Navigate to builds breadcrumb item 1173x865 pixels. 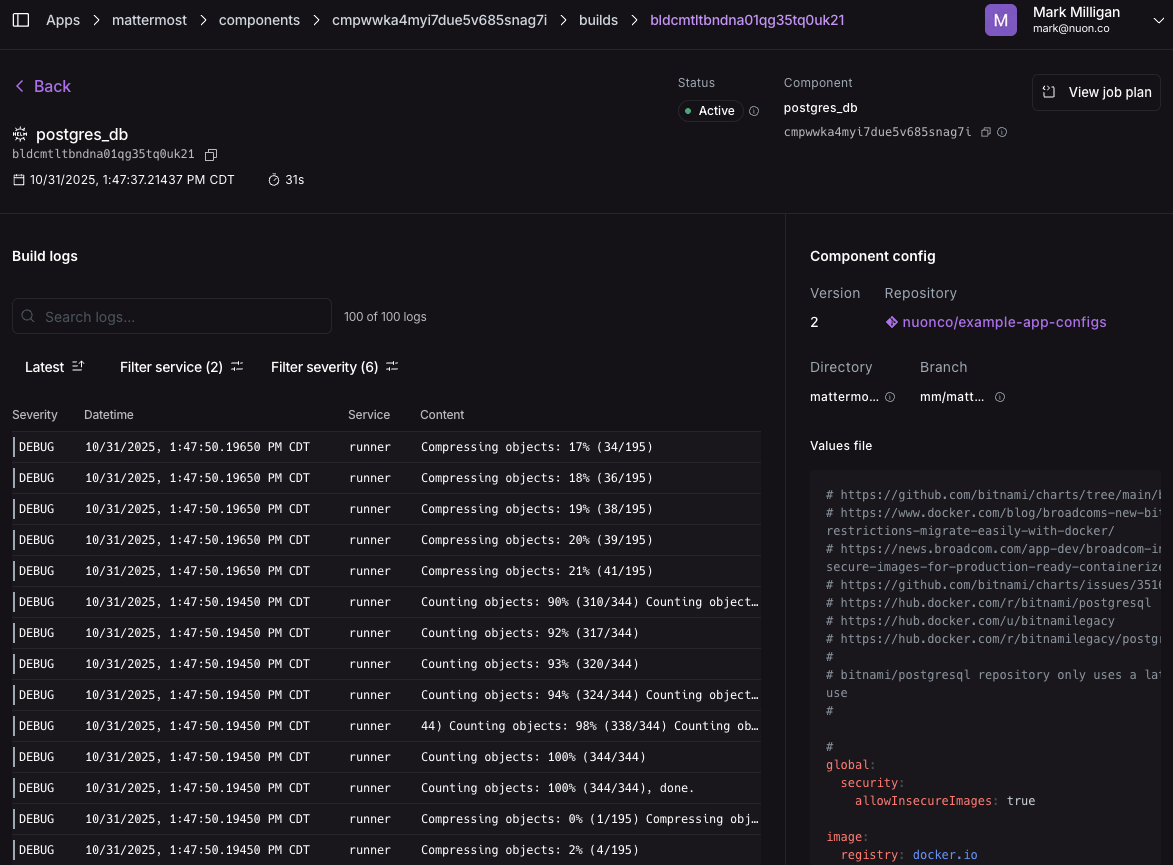pos(598,20)
